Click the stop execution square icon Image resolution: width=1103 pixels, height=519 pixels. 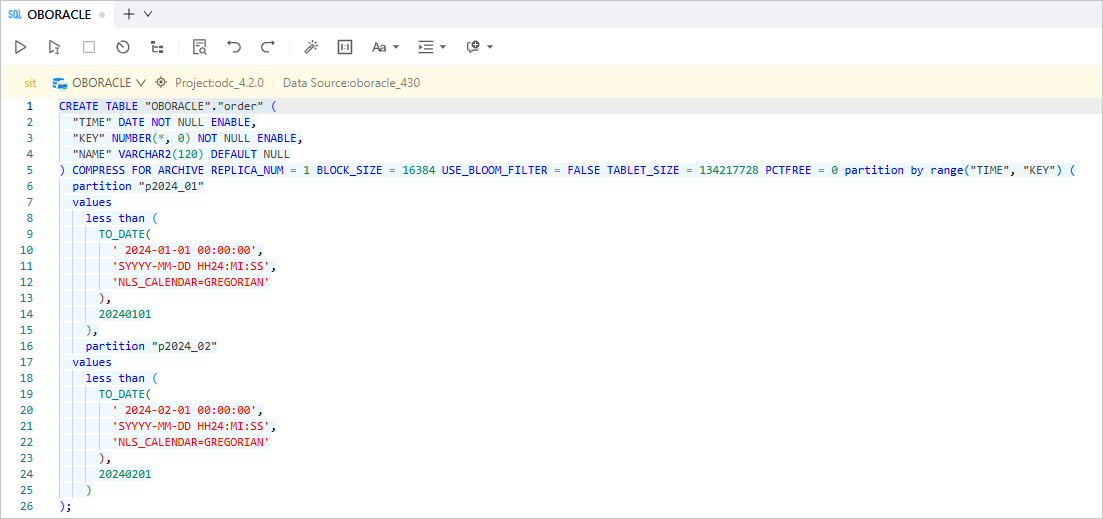(x=89, y=47)
